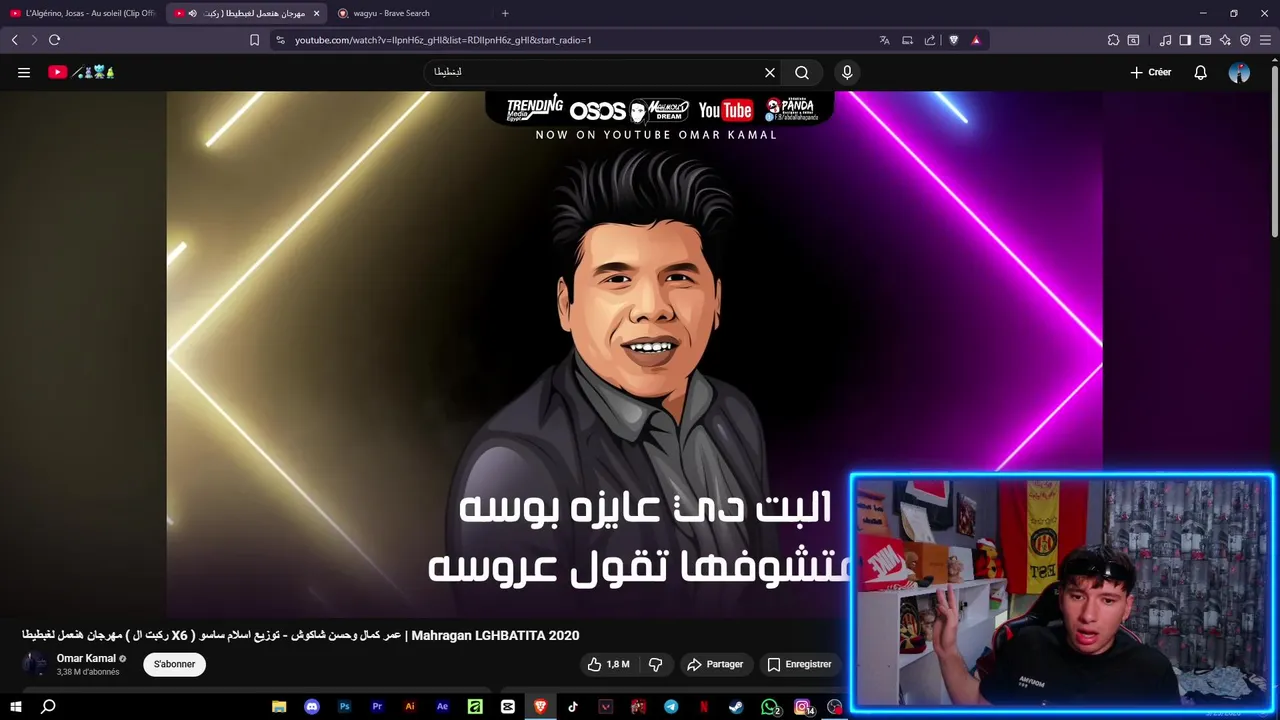Launch After Effects from taskbar
Screen dimensions: 1280x720
click(442, 707)
